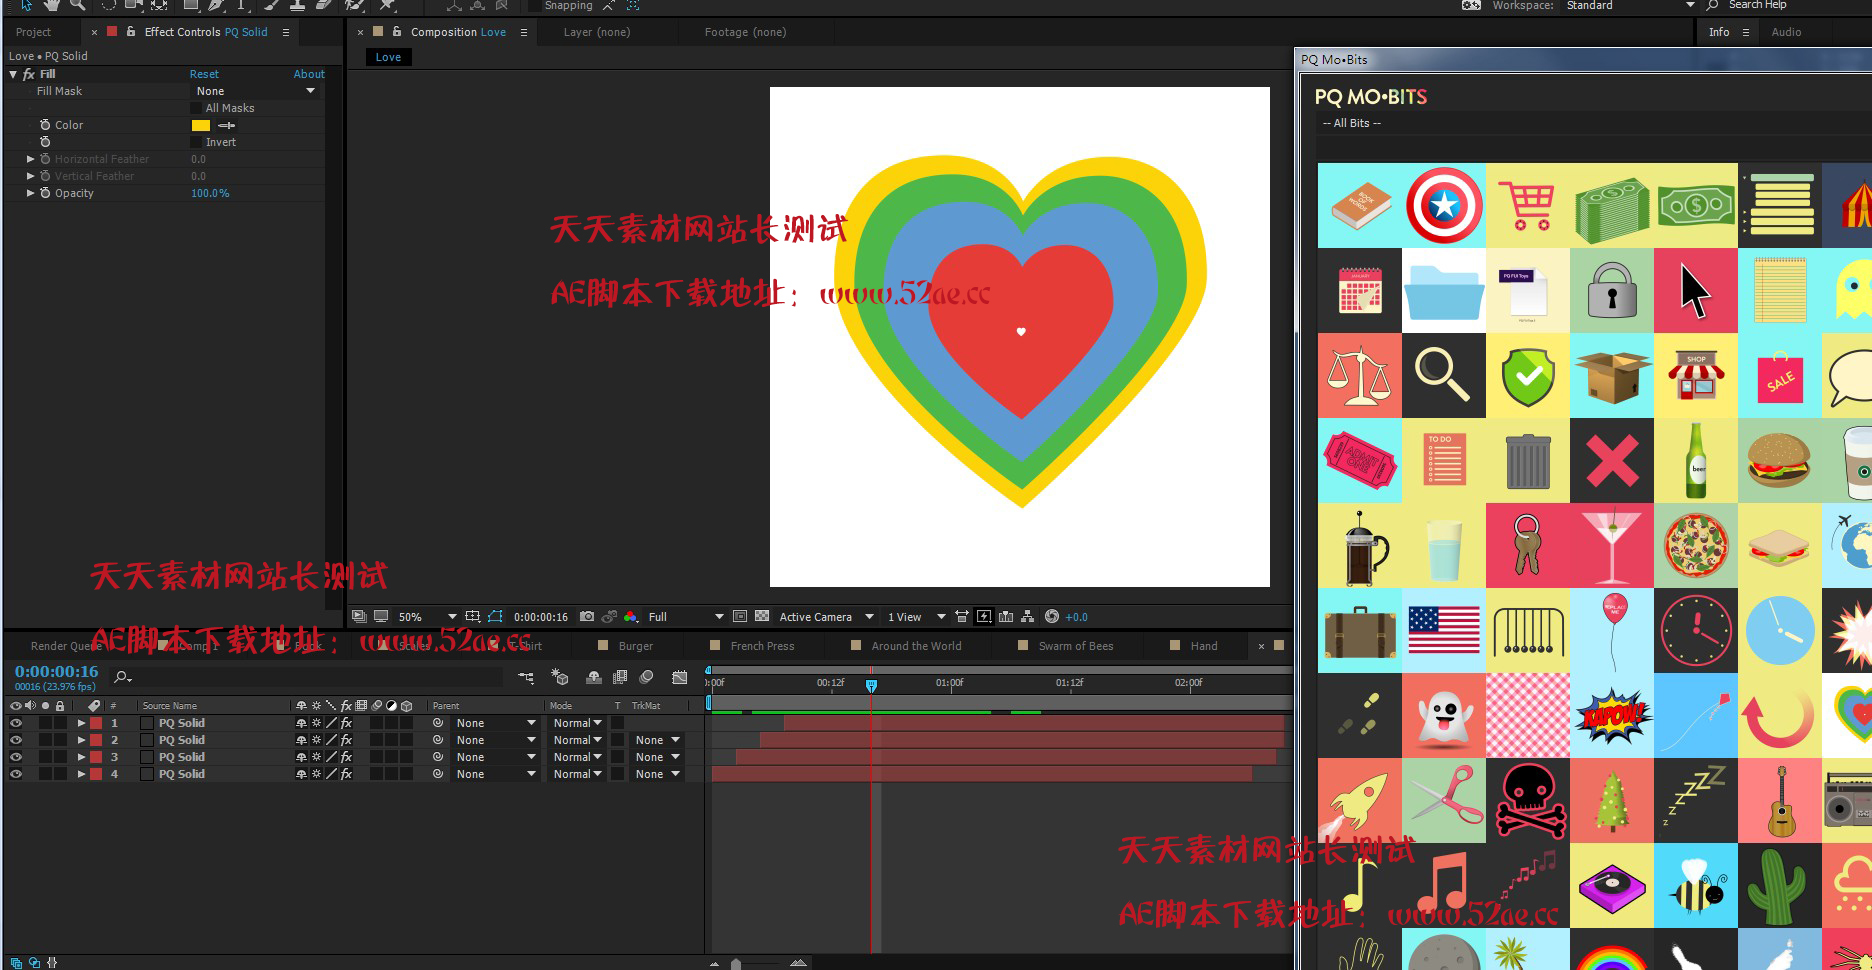This screenshot has width=1872, height=970.
Task: Open the yellow Fill color swatch
Action: click(201, 125)
